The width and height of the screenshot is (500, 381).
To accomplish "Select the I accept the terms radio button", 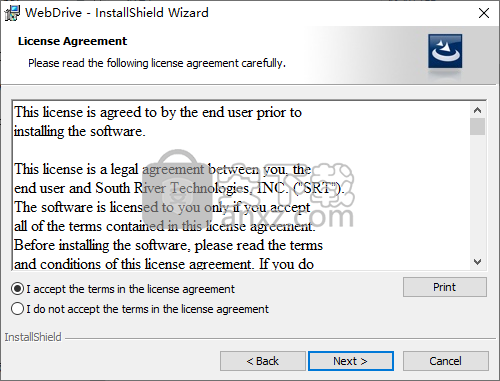I will [17, 289].
